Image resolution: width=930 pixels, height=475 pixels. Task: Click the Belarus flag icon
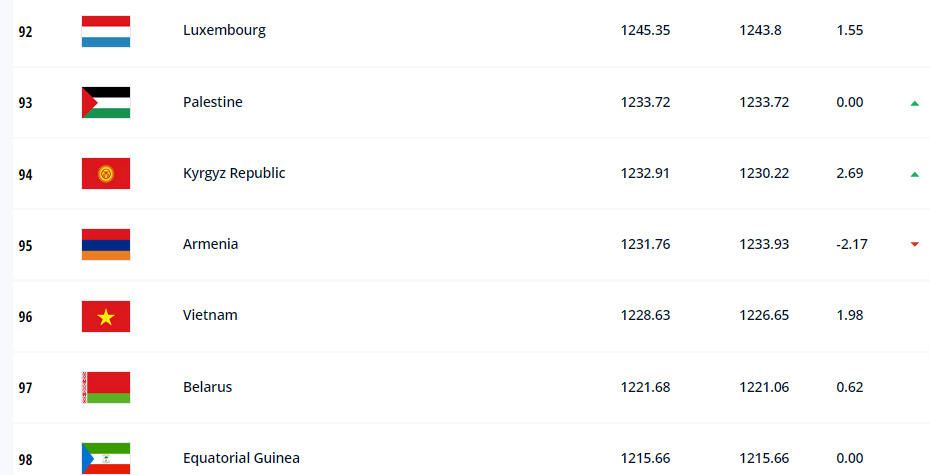click(105, 387)
